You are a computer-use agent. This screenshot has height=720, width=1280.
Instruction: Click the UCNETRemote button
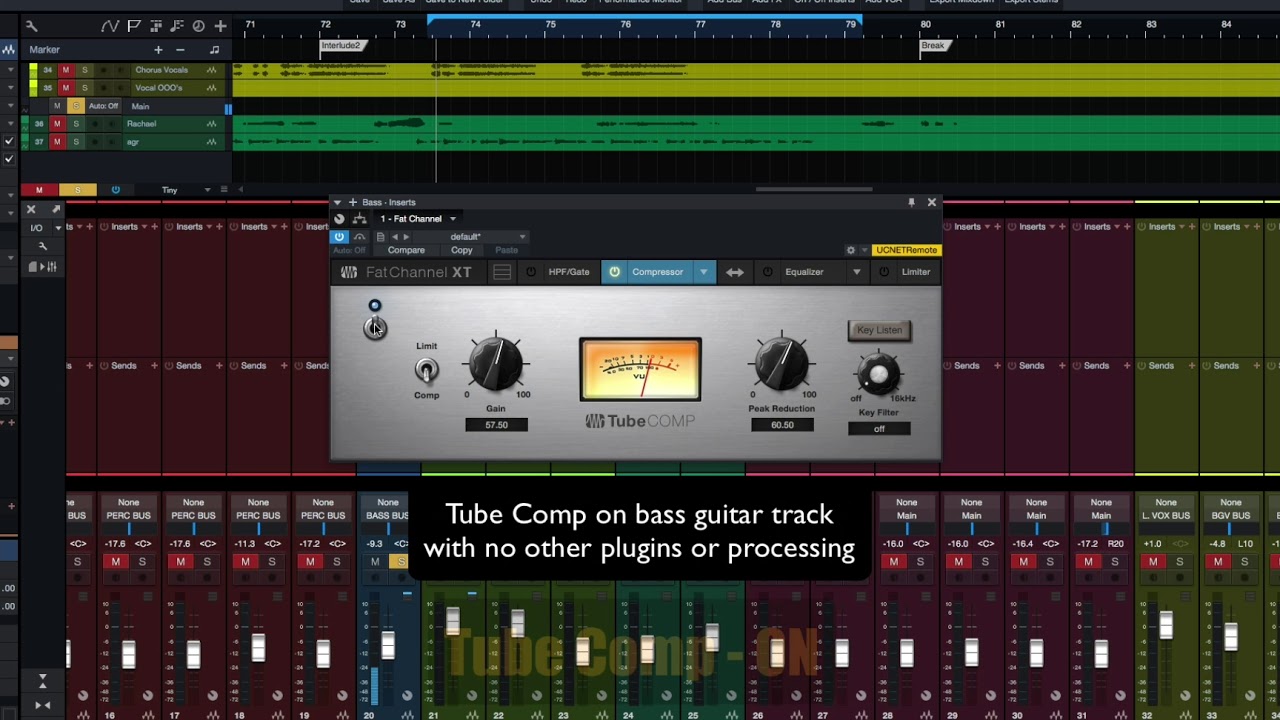907,250
